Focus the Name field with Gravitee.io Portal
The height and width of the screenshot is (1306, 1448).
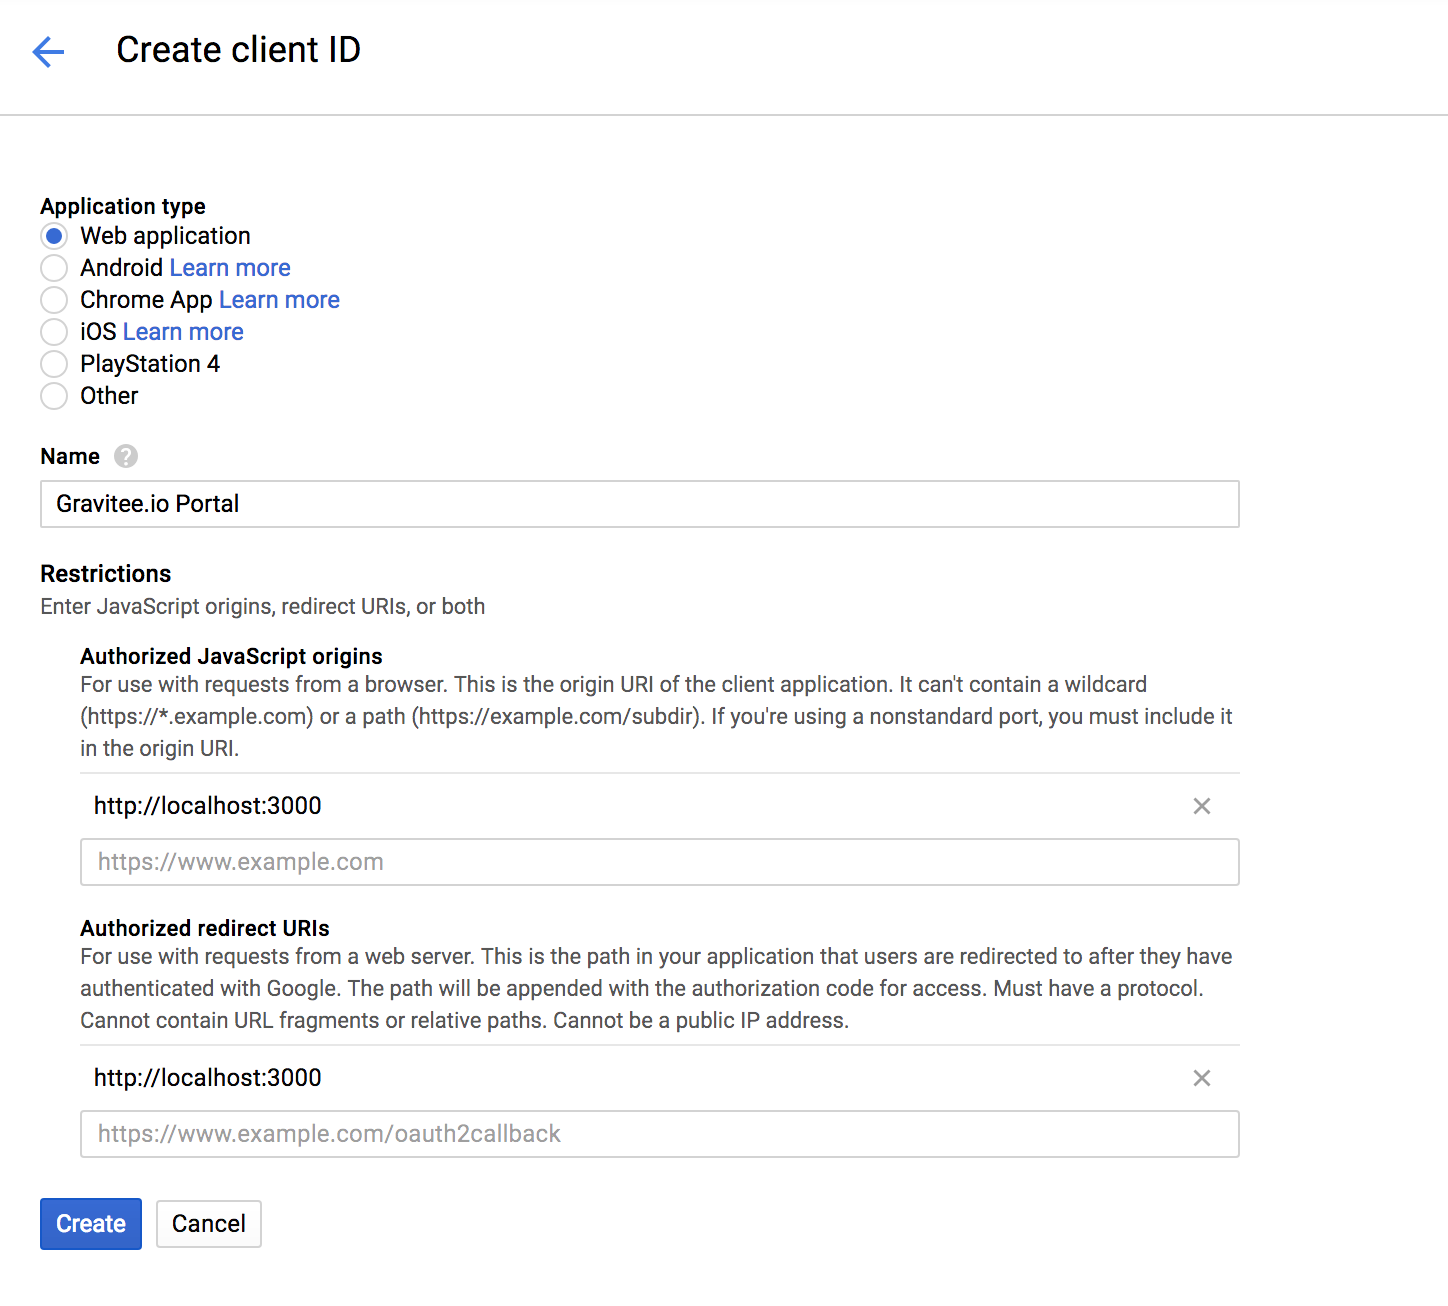pyautogui.click(x=640, y=504)
